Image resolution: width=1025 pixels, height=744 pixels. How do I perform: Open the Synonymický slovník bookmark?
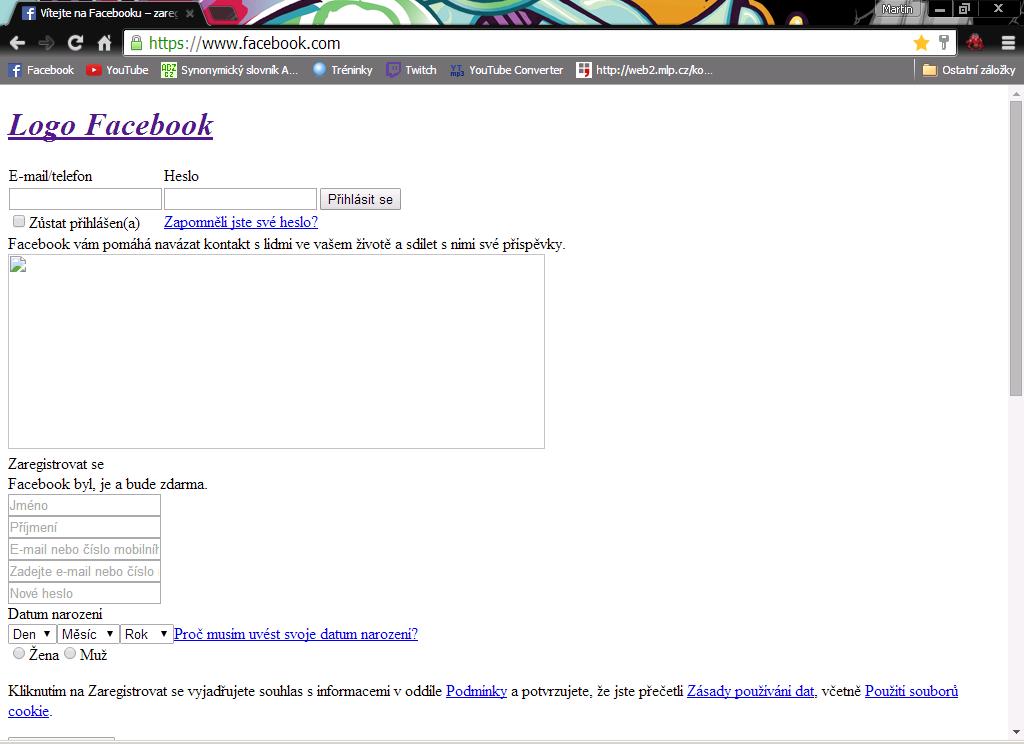pyautogui.click(x=229, y=70)
